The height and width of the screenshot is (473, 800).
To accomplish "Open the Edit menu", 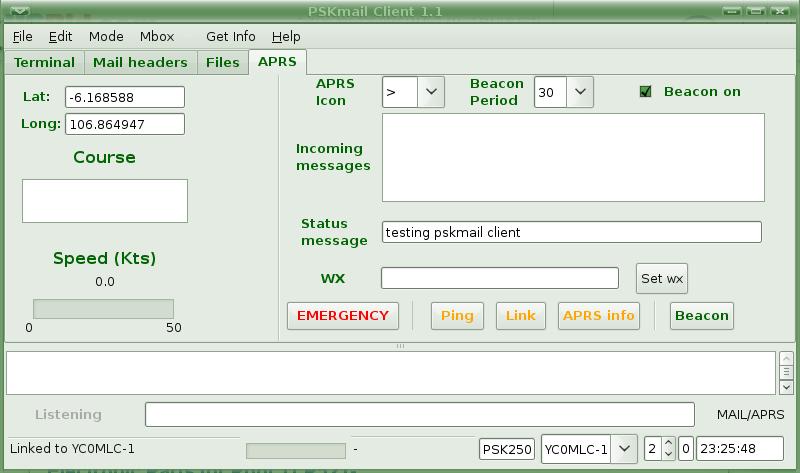I will tap(60, 37).
